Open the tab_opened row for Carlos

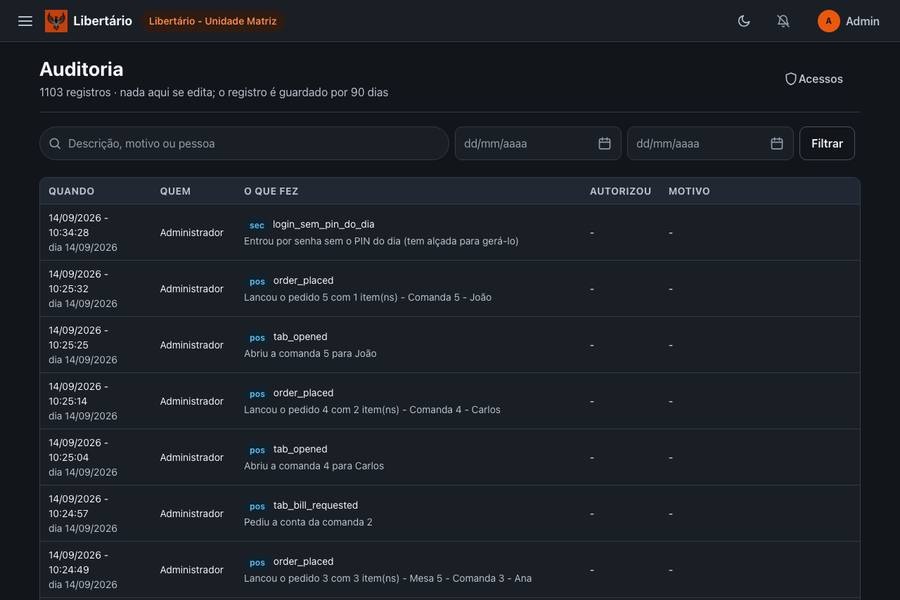pos(449,458)
